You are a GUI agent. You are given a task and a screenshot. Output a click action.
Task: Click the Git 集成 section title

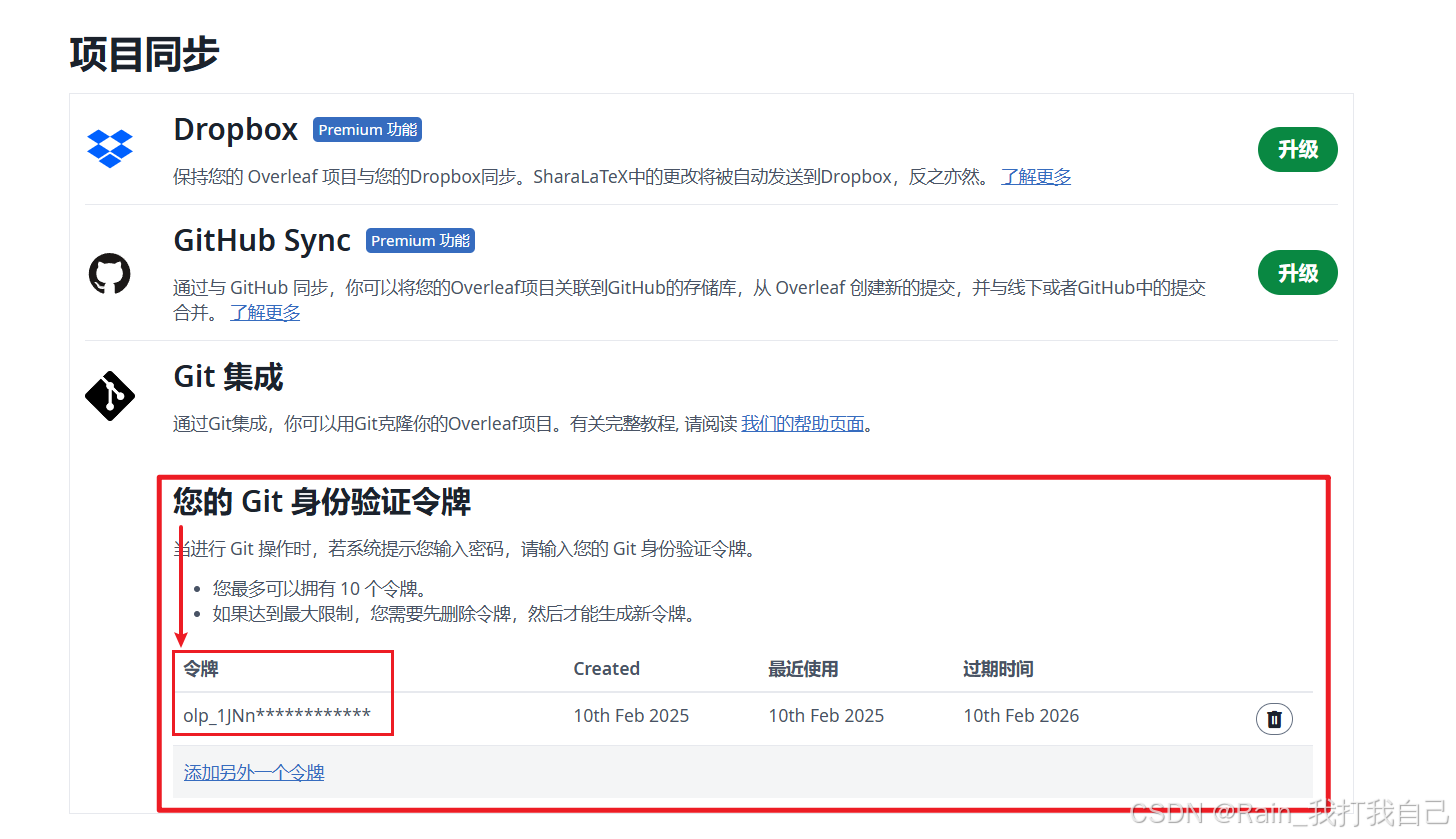tap(228, 377)
